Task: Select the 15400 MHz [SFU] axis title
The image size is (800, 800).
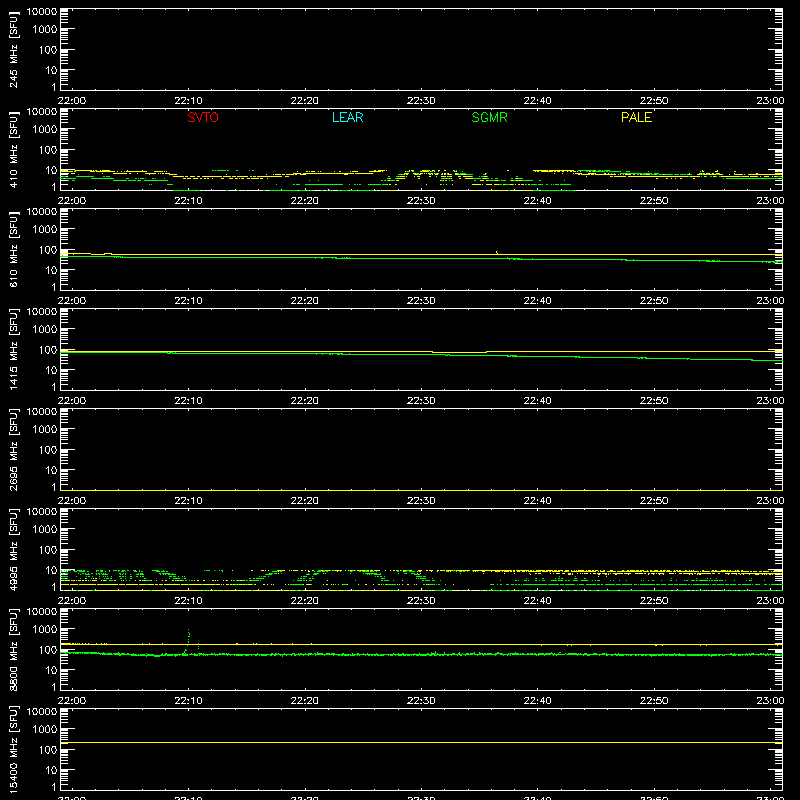Action: tap(13, 749)
